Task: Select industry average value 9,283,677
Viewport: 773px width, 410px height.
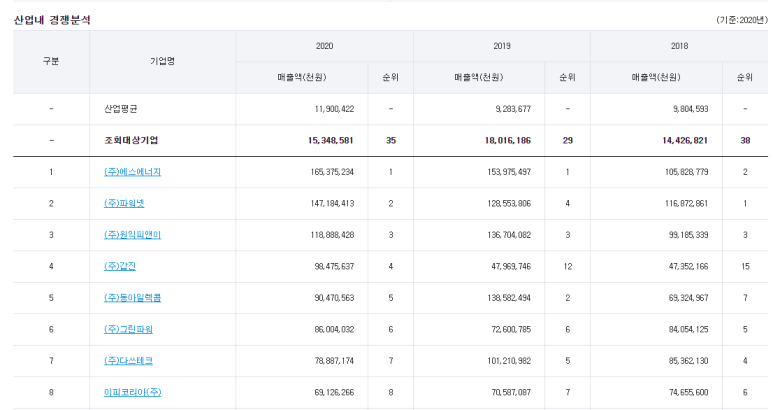Action: 513,109
